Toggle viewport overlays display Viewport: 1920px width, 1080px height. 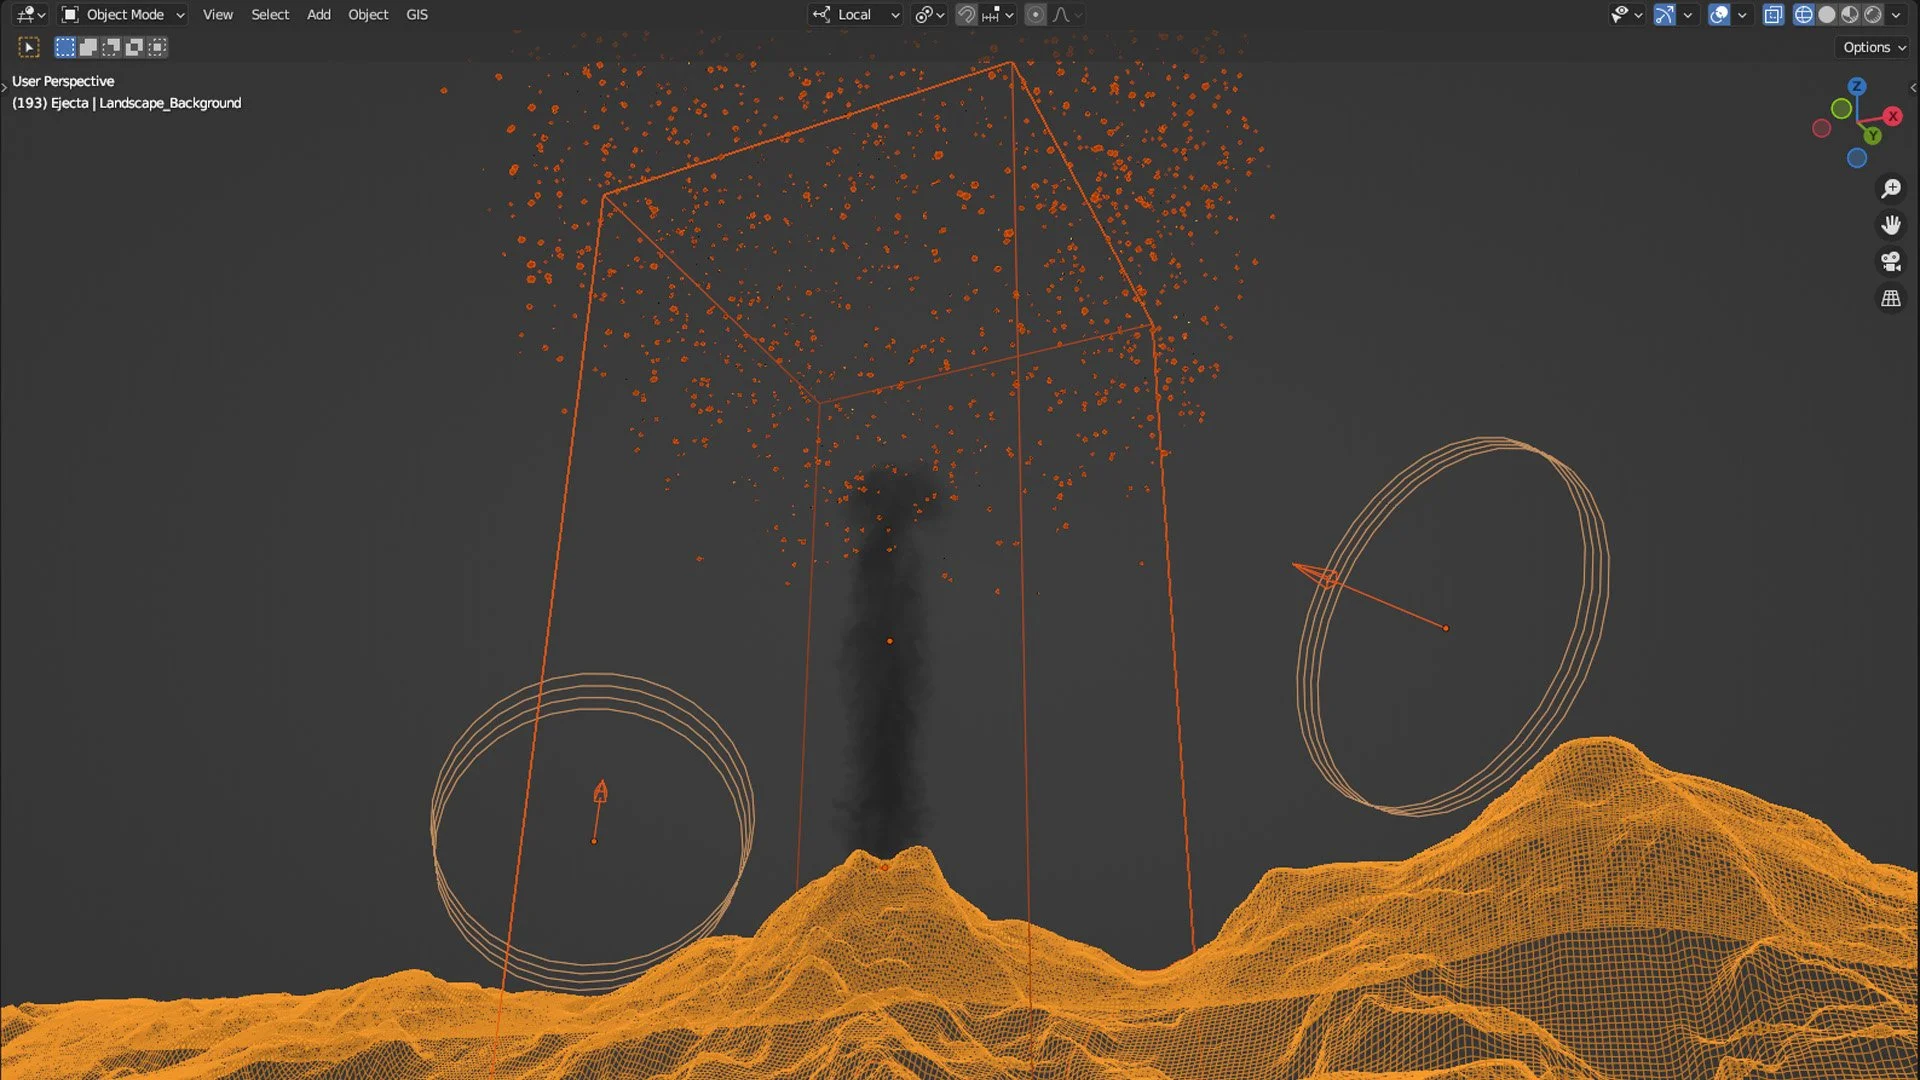pyautogui.click(x=1719, y=15)
